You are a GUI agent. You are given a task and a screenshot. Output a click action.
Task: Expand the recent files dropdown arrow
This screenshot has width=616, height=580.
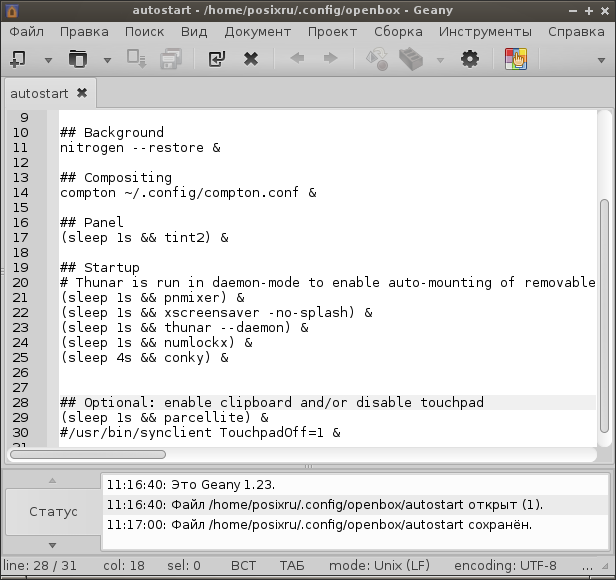pos(107,60)
